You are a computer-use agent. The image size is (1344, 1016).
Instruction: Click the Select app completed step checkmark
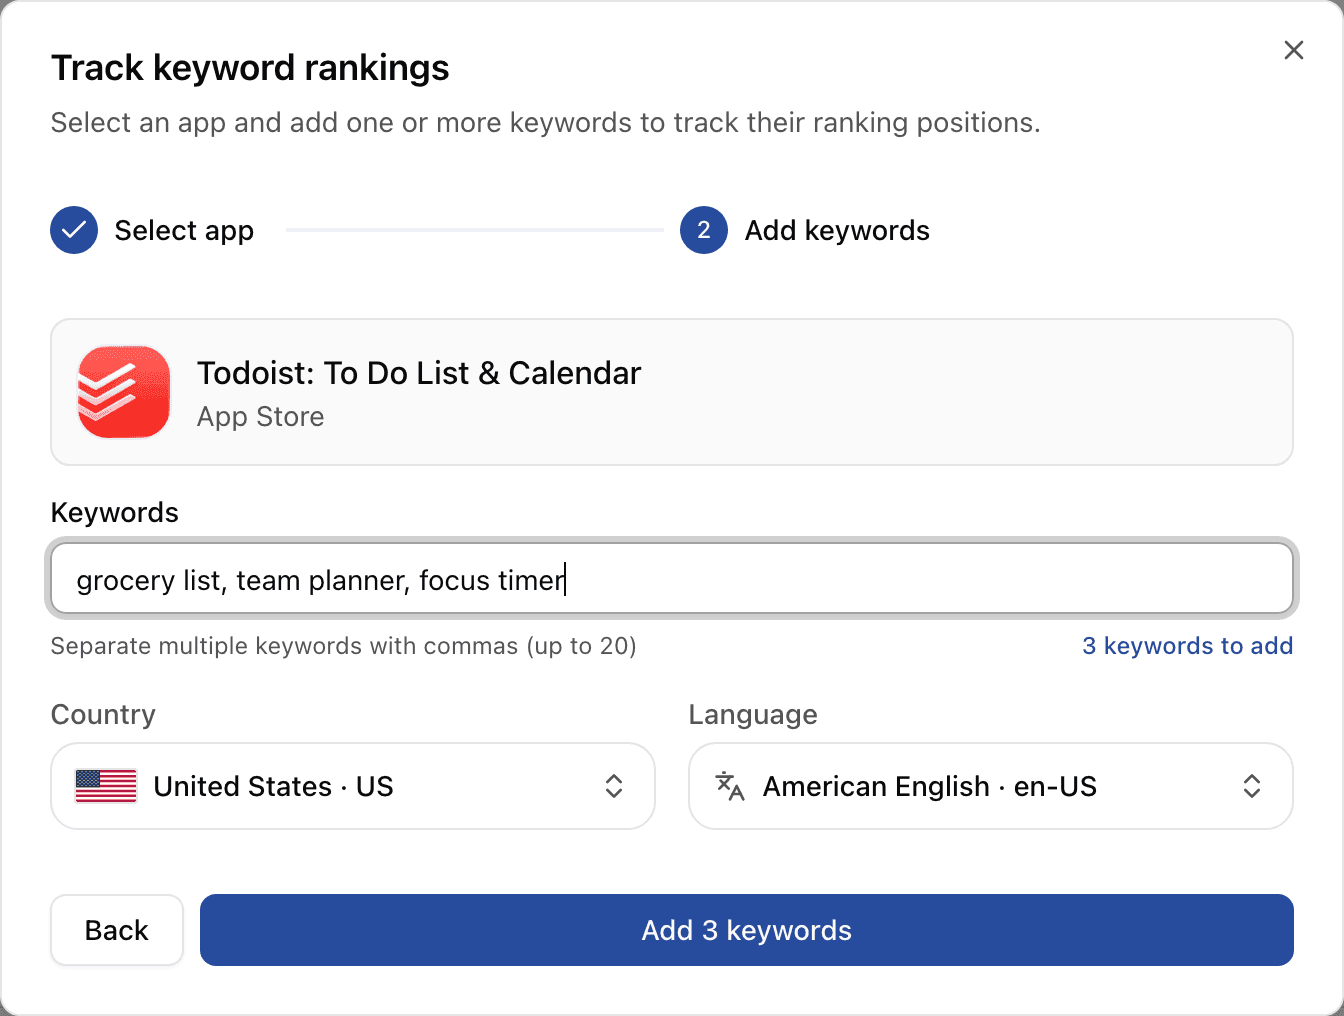[74, 230]
